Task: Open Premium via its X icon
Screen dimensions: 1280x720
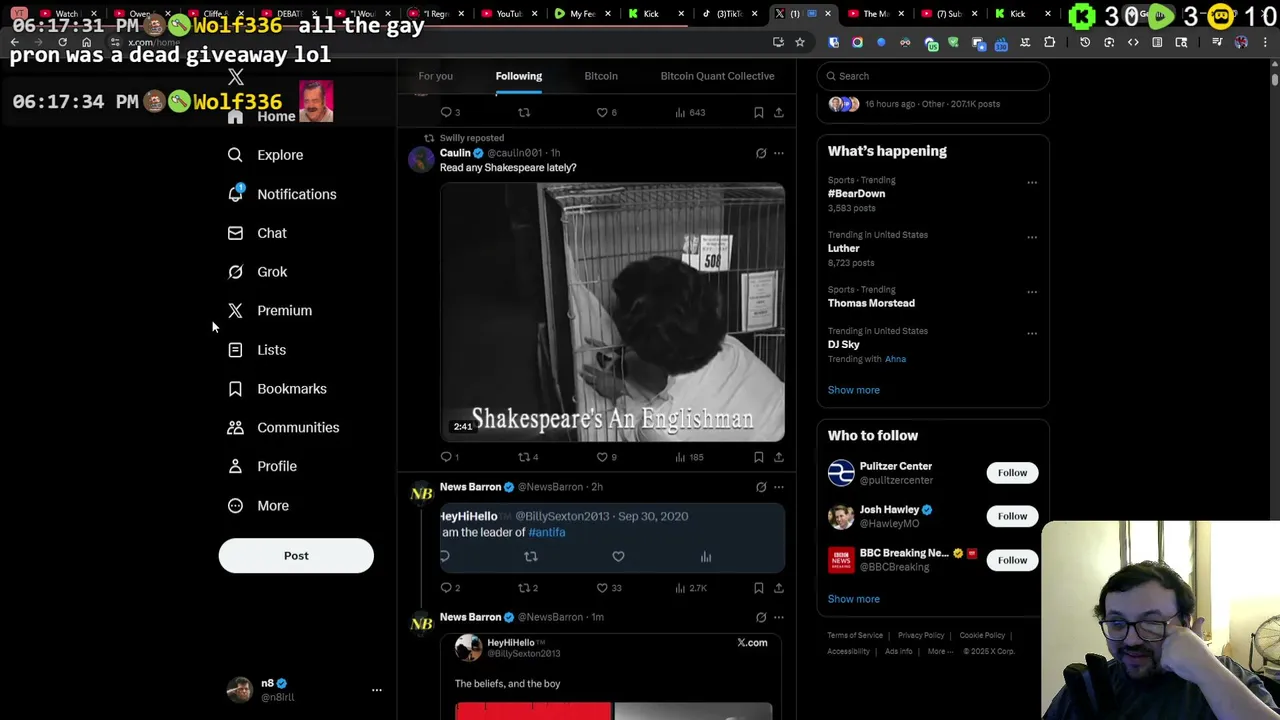Action: (235, 311)
